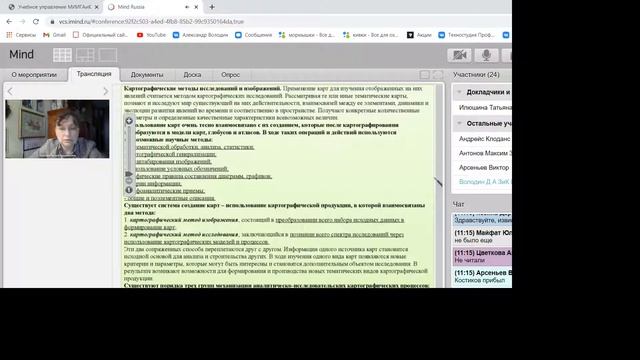Go forward in the browser

tap(22, 22)
